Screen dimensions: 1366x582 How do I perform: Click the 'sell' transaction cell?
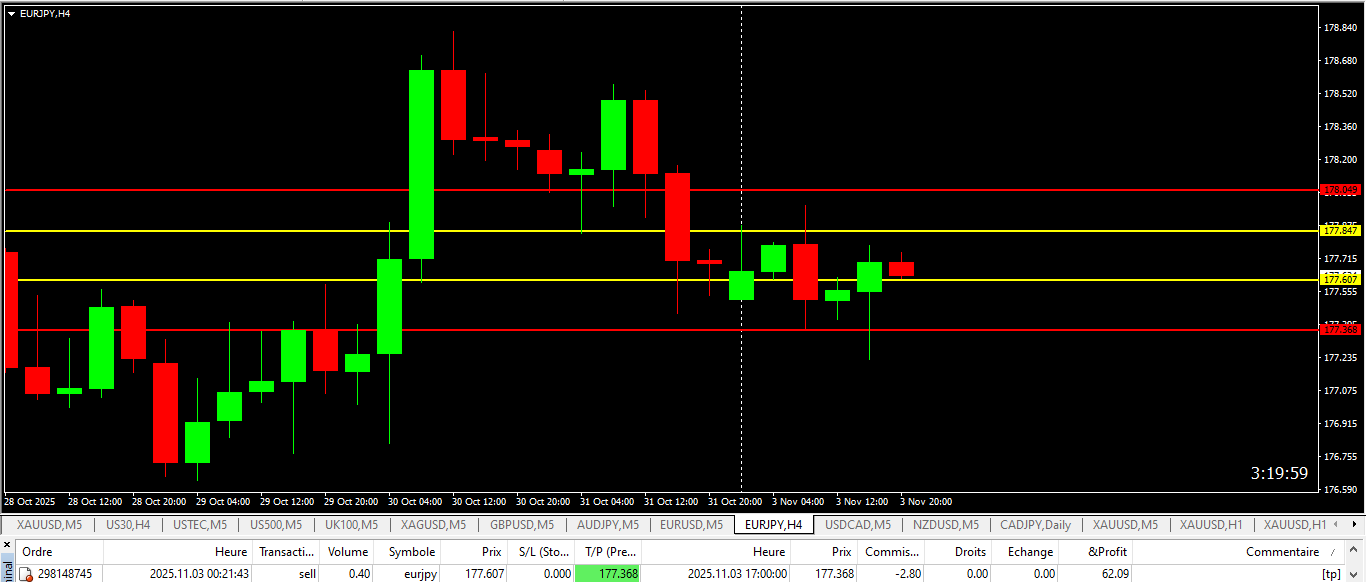click(307, 574)
